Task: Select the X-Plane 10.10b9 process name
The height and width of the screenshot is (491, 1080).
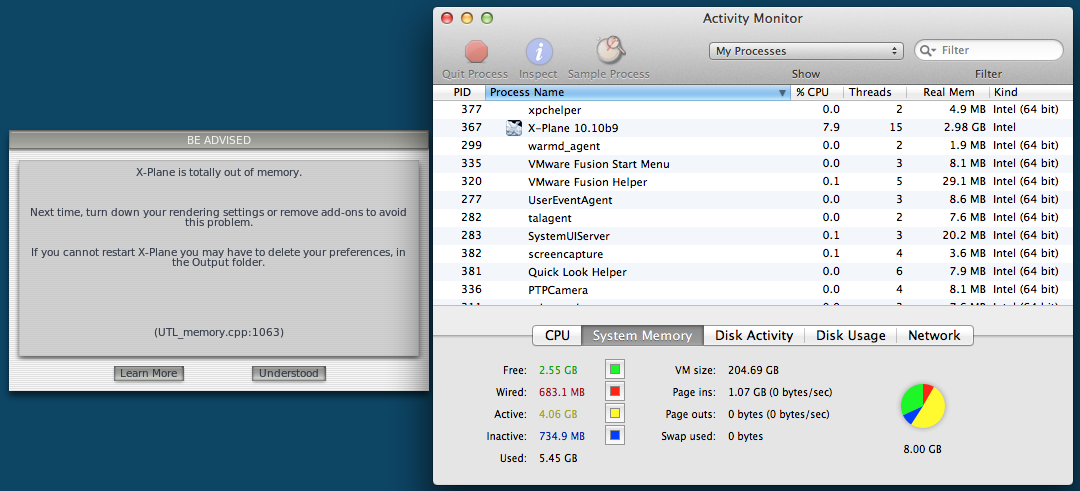Action: (x=571, y=127)
